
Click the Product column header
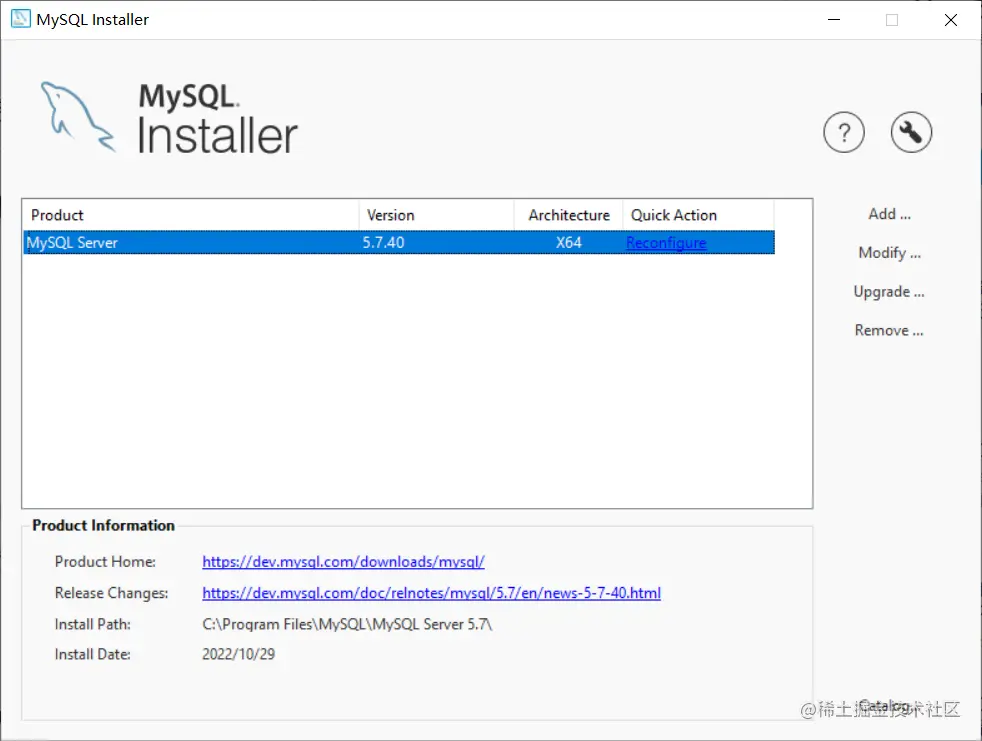[190, 215]
